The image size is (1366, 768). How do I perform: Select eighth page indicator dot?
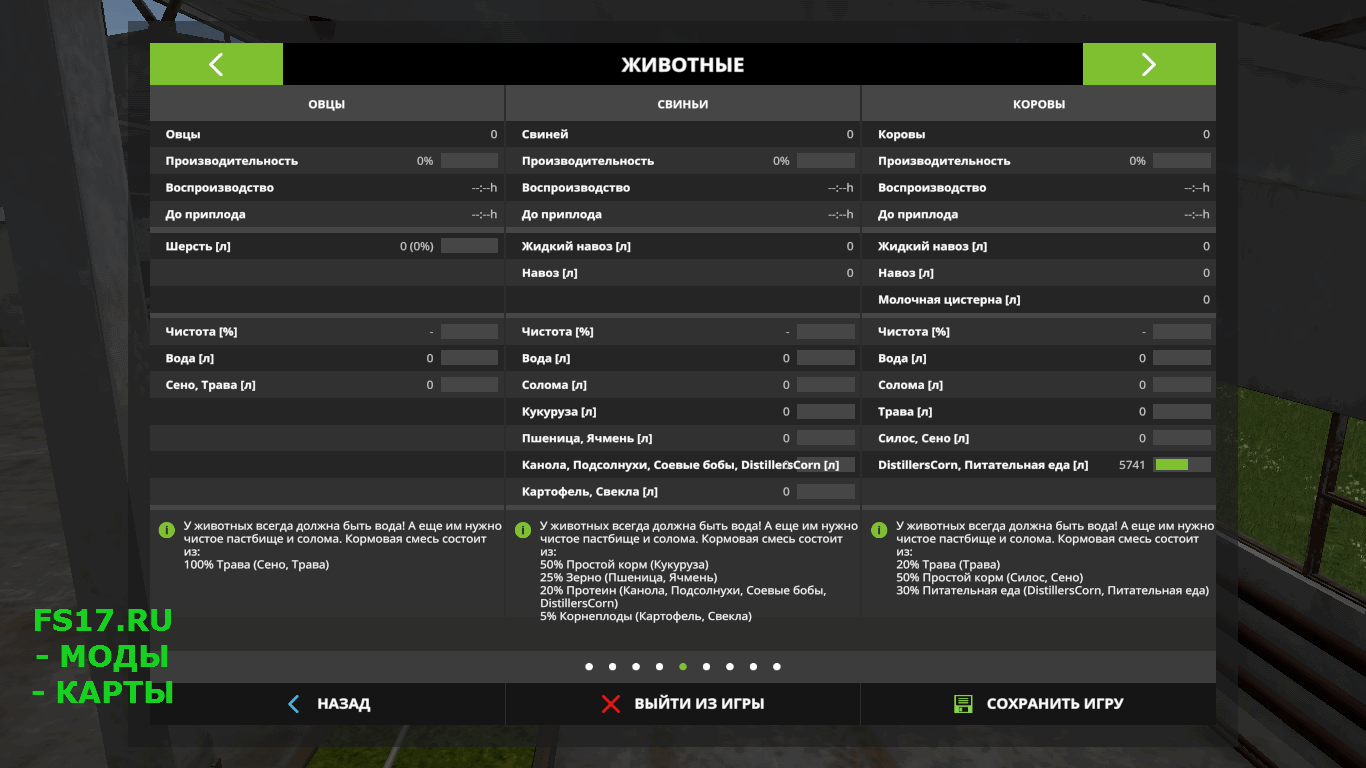click(753, 666)
